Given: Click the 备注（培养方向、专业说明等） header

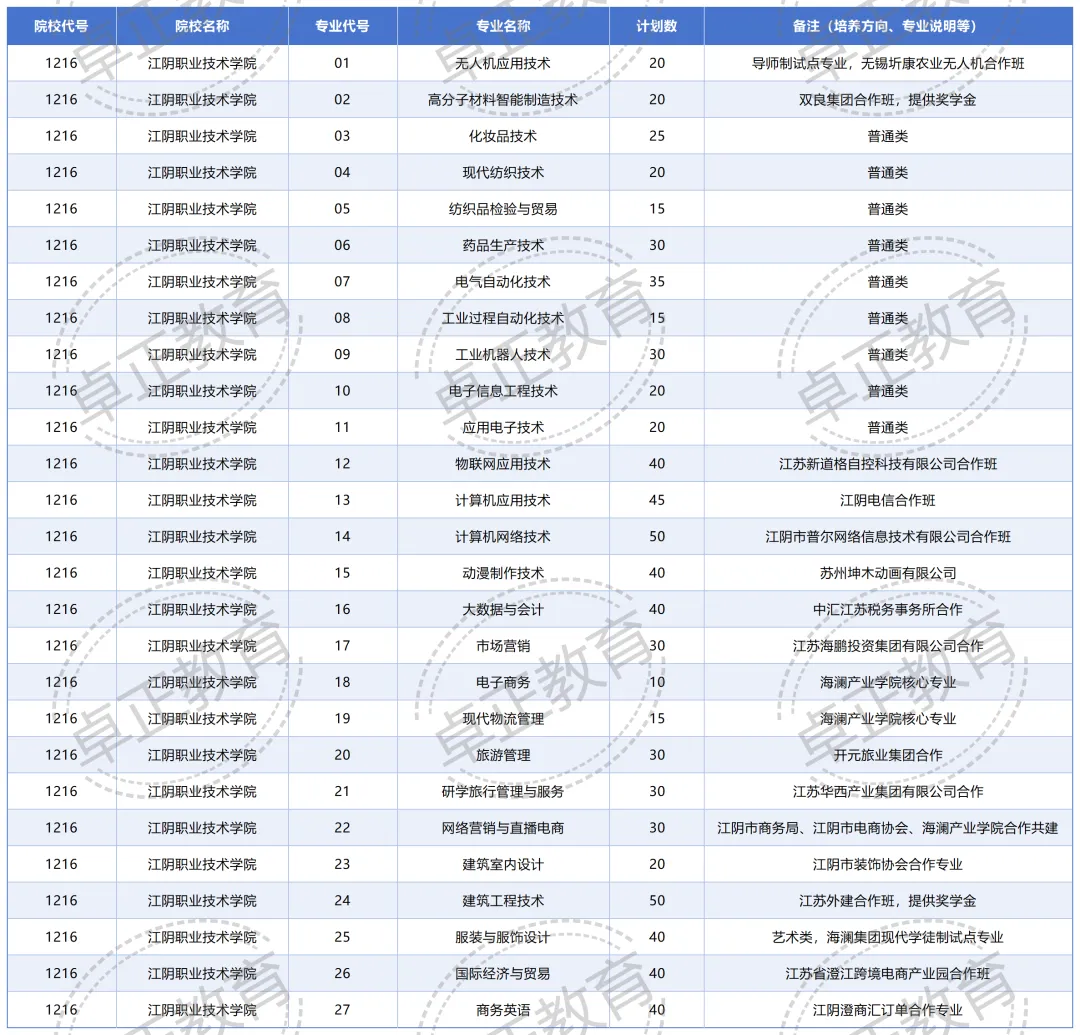Looking at the screenshot, I should [x=888, y=26].
